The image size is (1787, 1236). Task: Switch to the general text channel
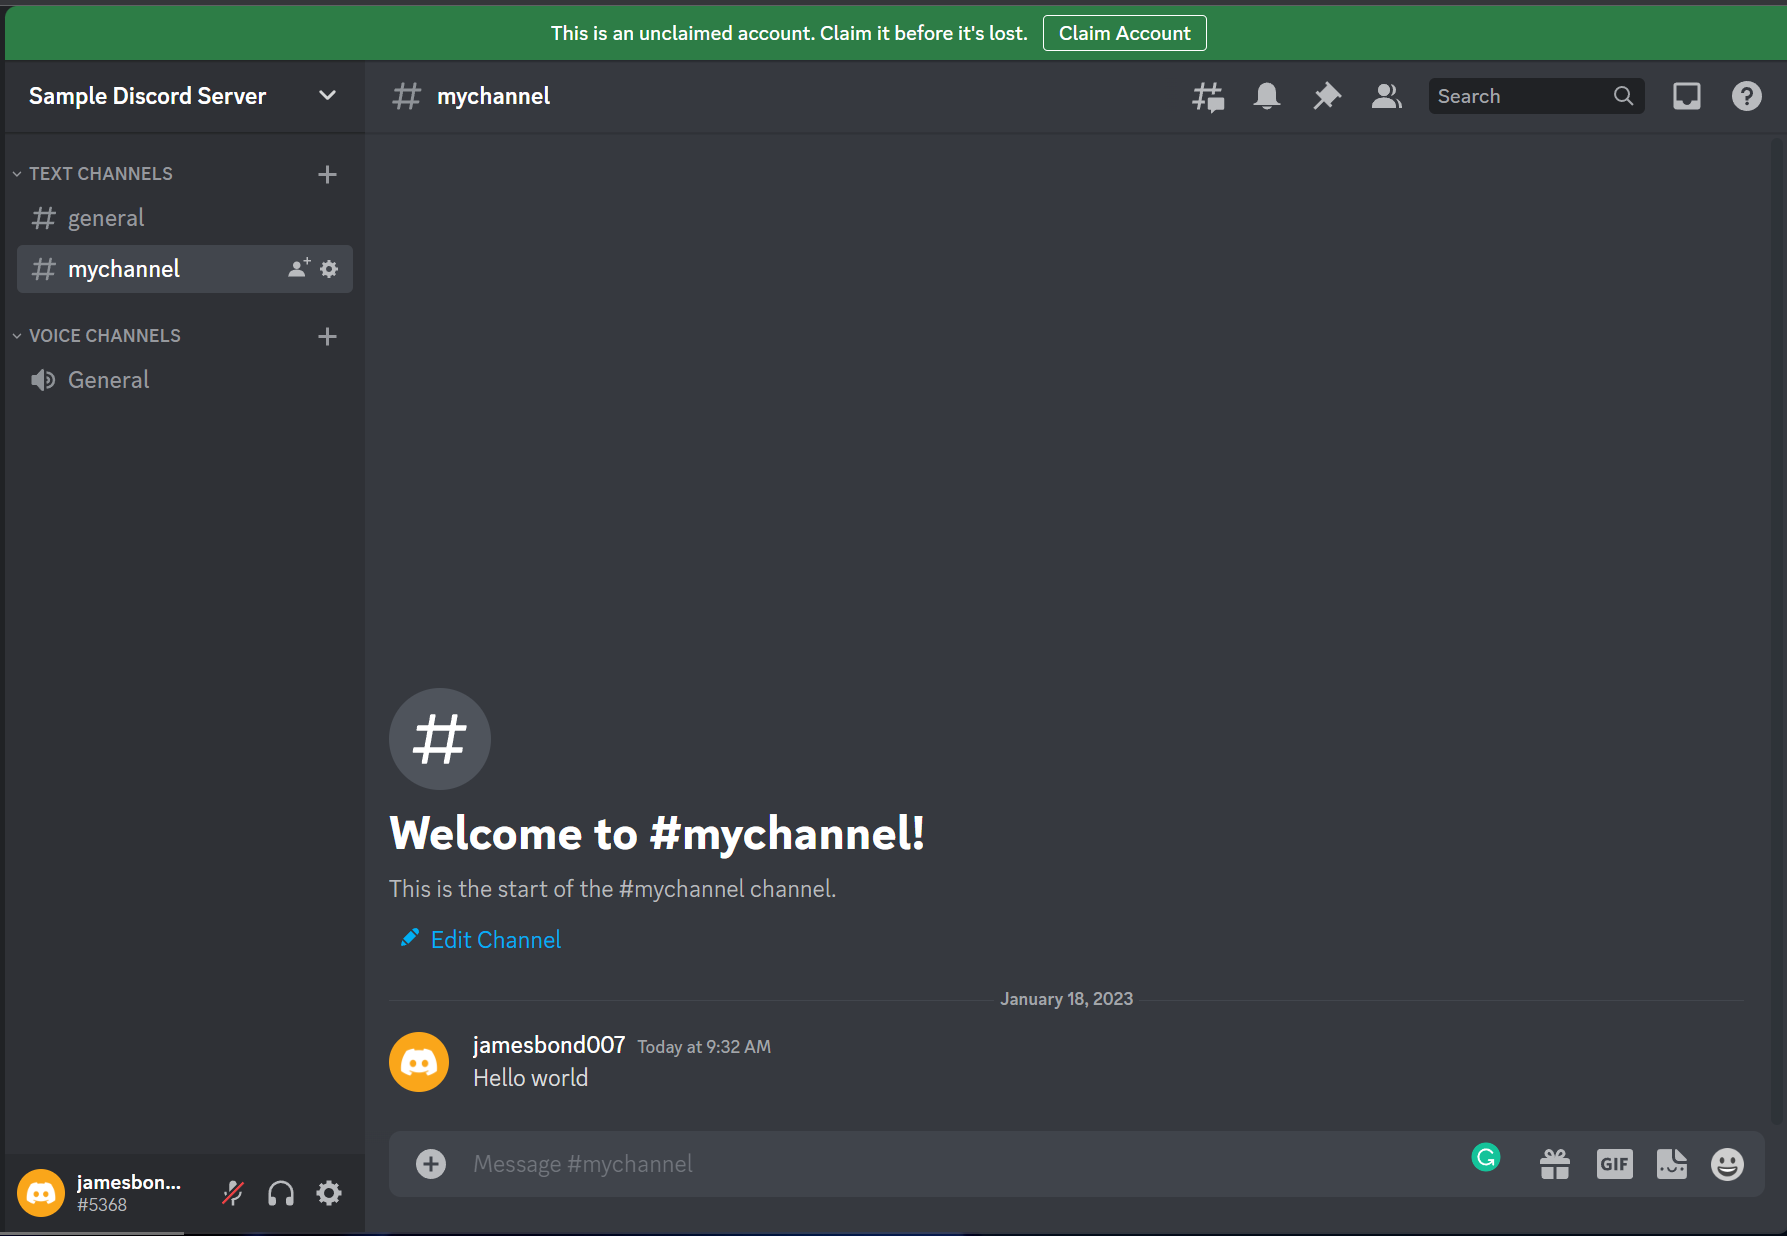[x=185, y=218]
